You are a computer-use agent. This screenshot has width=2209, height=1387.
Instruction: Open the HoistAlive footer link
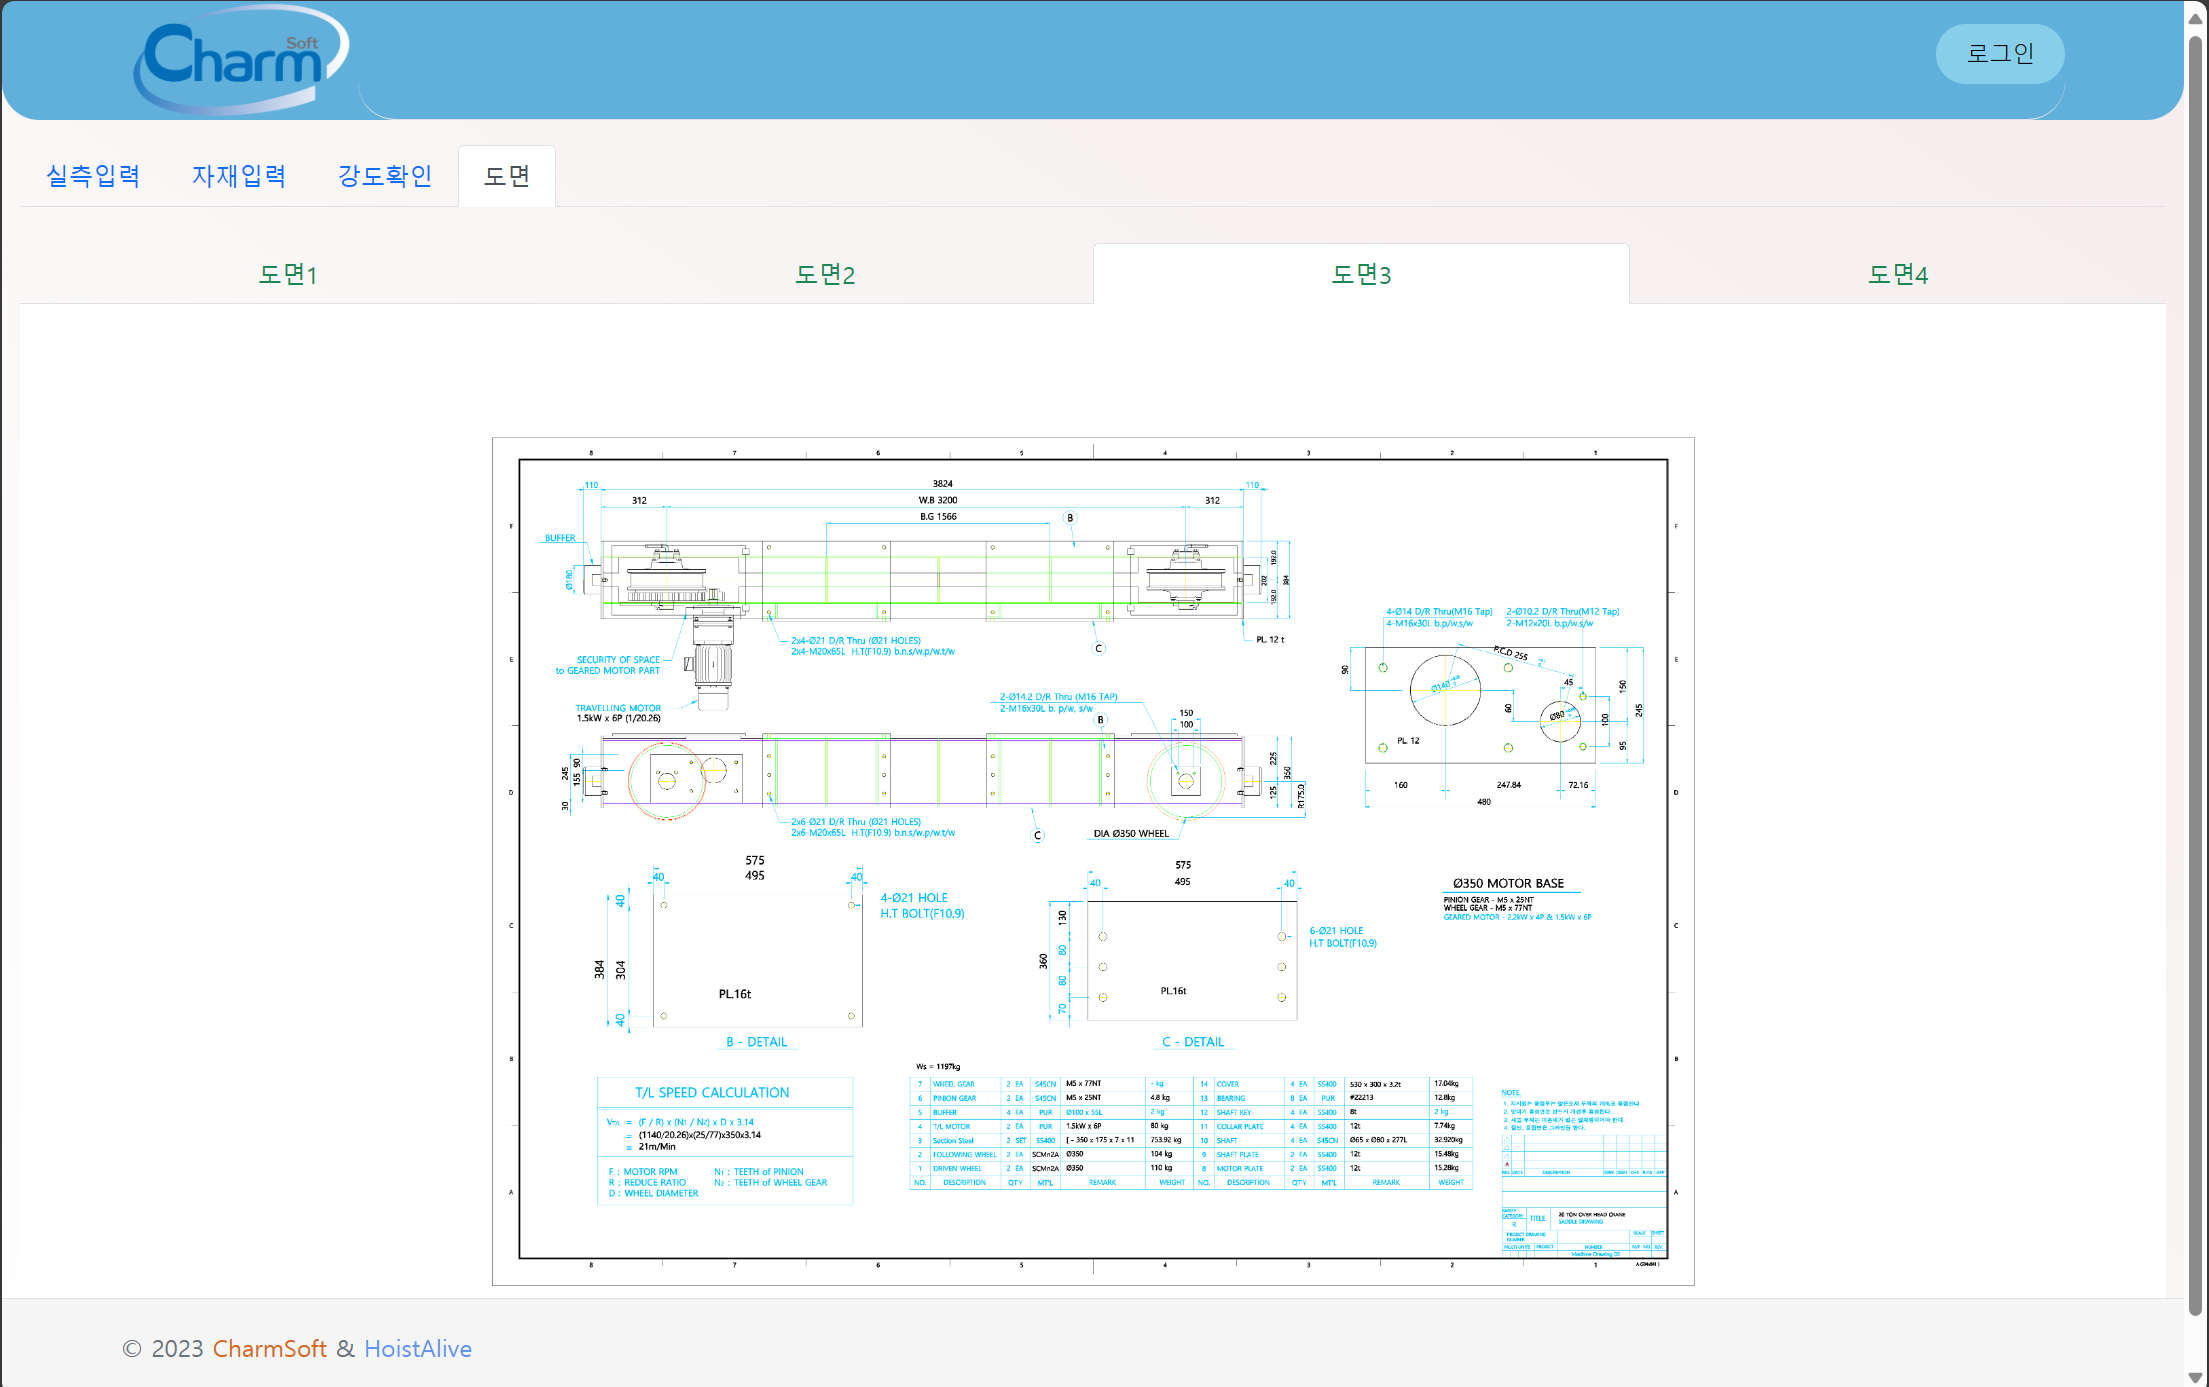pyautogui.click(x=418, y=1349)
